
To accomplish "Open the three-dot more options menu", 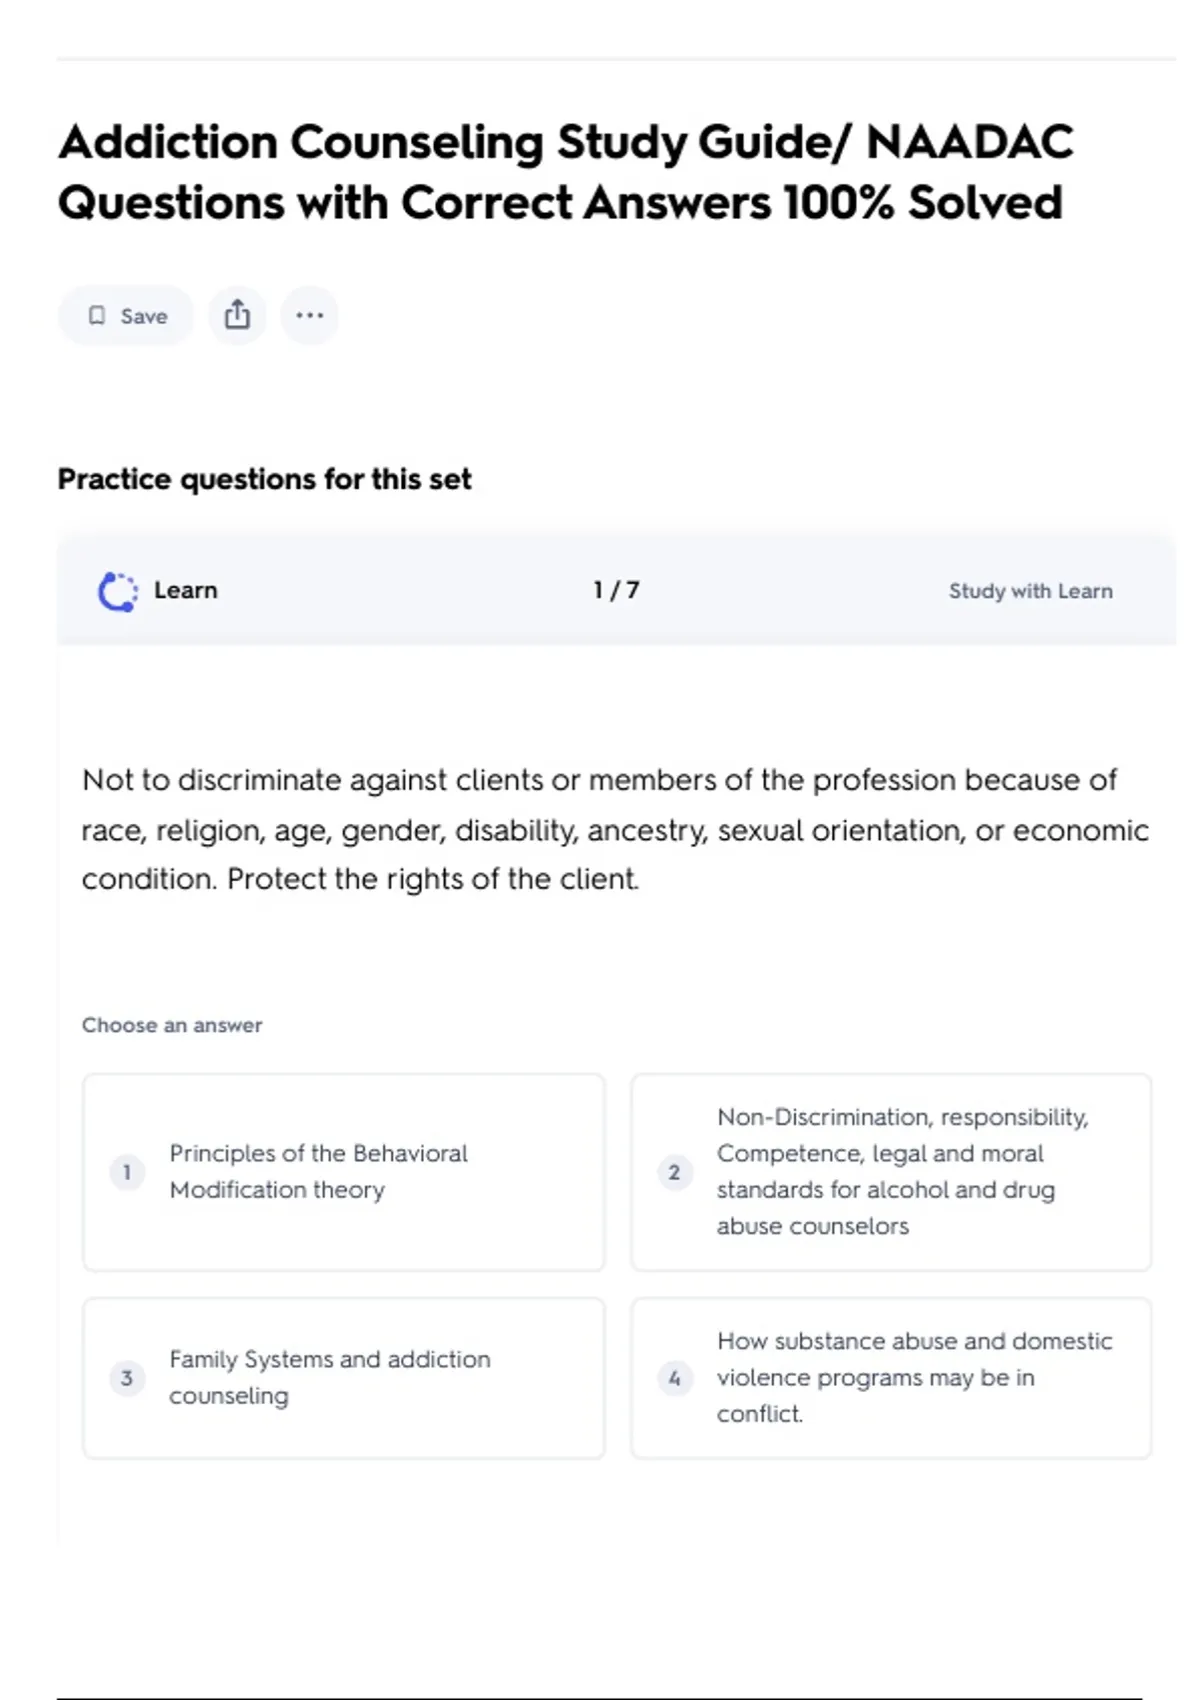I will click(309, 316).
